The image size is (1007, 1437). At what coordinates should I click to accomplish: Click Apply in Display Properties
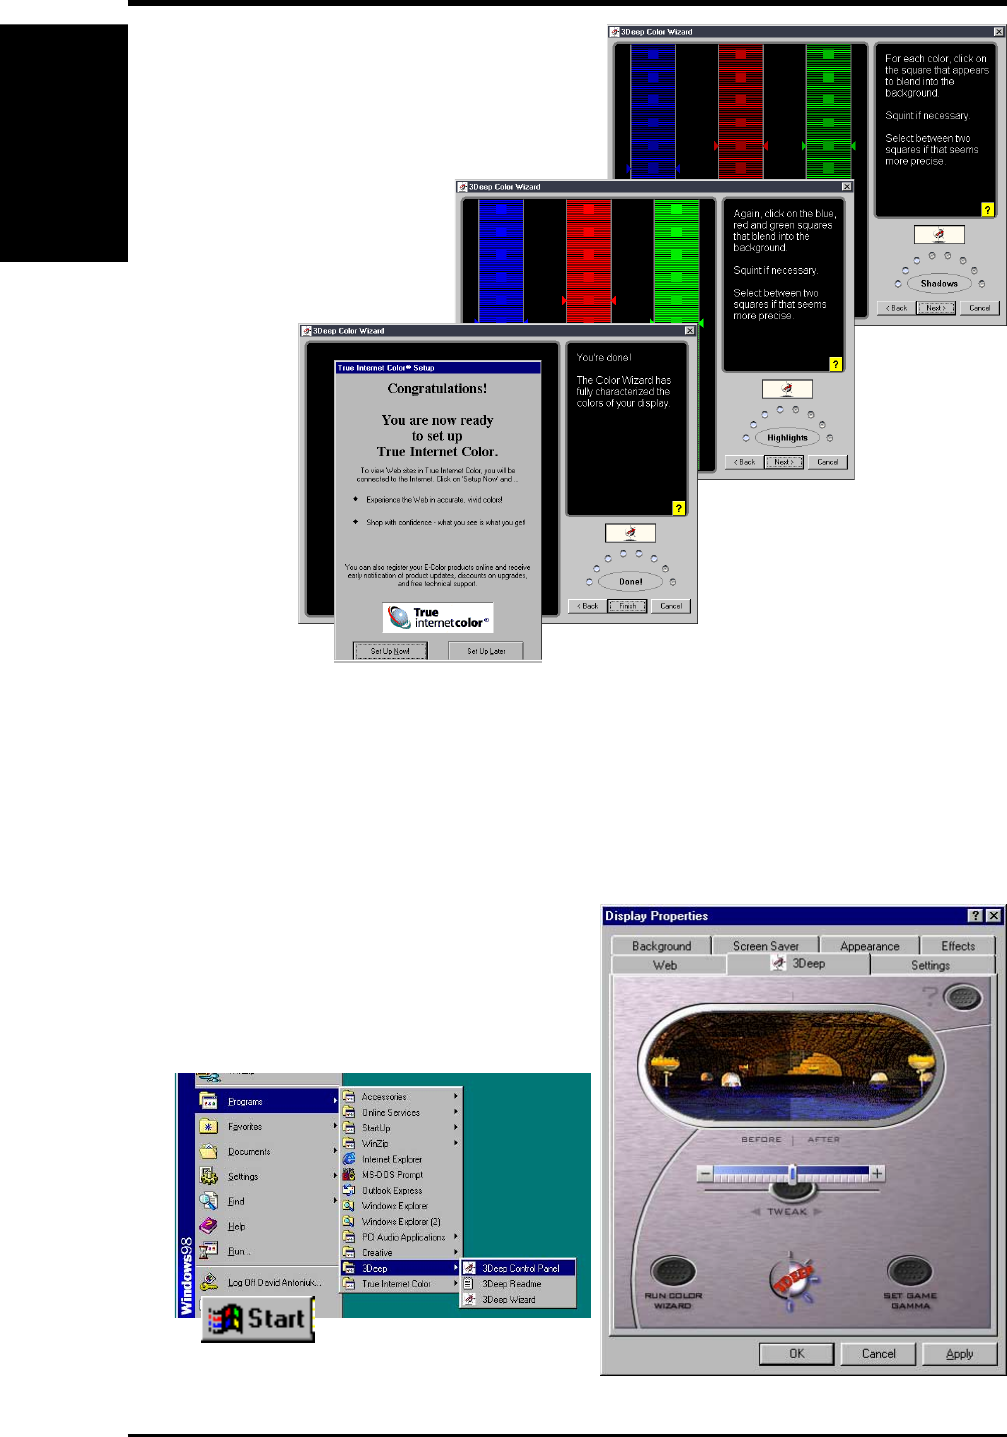[x=959, y=1353]
